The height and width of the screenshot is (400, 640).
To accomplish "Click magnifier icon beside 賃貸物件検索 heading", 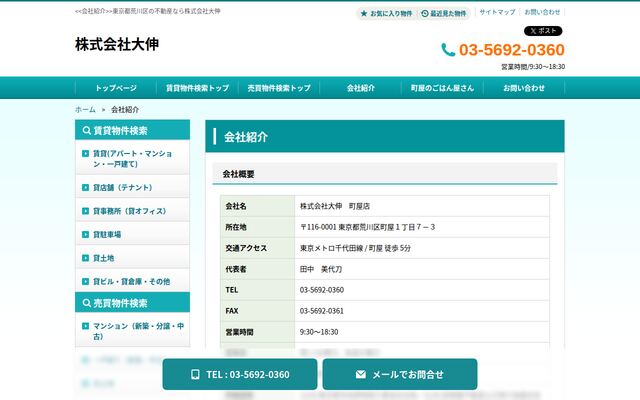I will [87, 131].
